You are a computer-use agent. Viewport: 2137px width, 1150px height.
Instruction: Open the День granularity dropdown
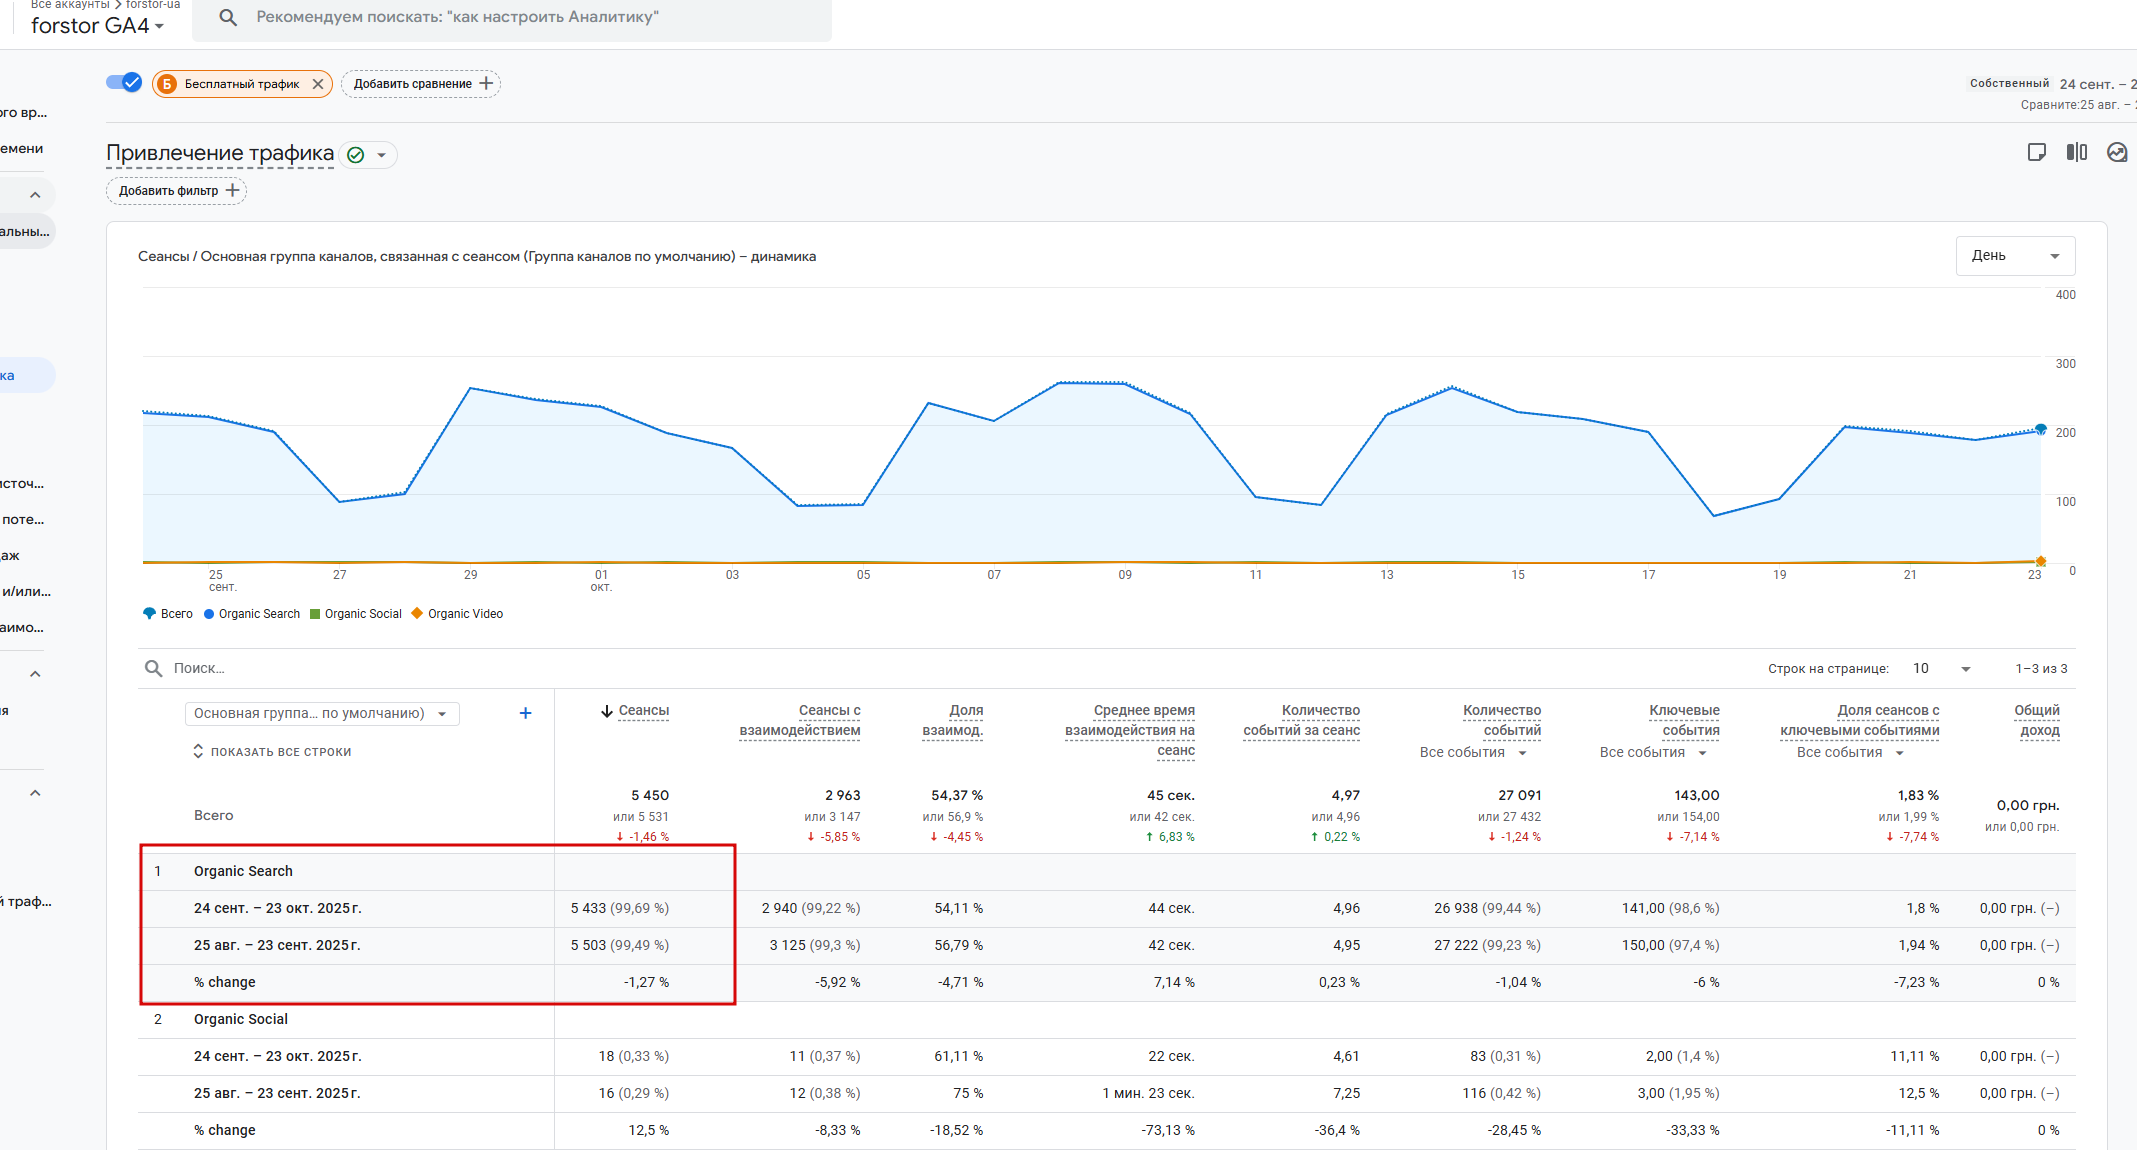pyautogui.click(x=2014, y=256)
